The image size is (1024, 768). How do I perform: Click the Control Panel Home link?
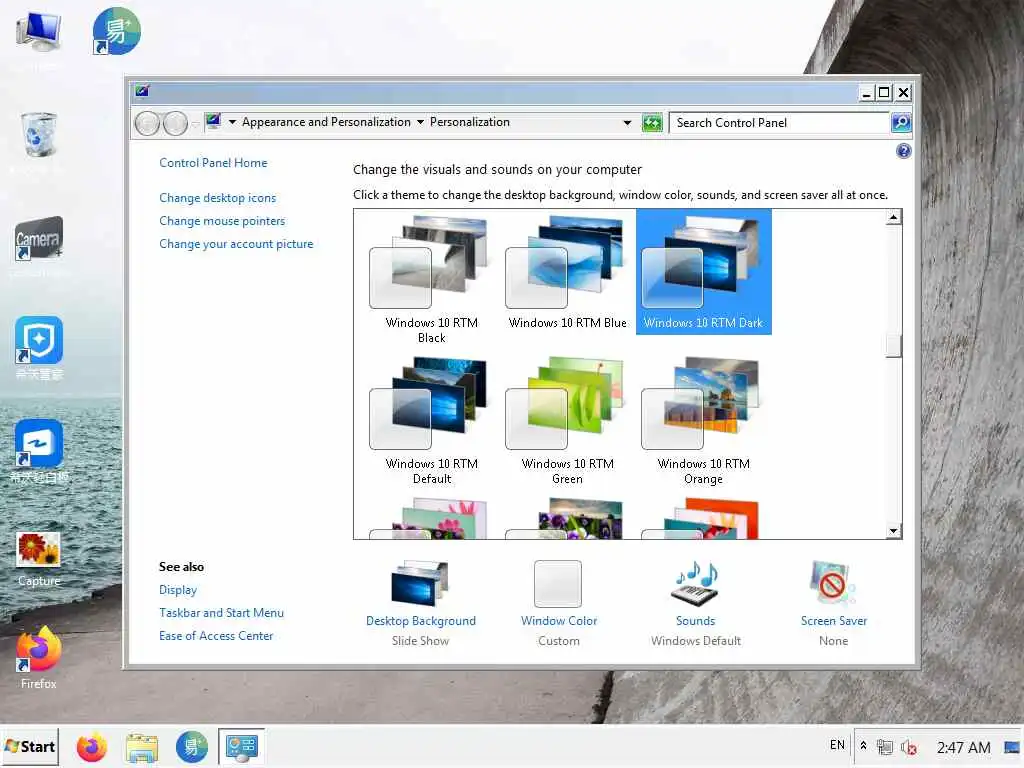213,163
